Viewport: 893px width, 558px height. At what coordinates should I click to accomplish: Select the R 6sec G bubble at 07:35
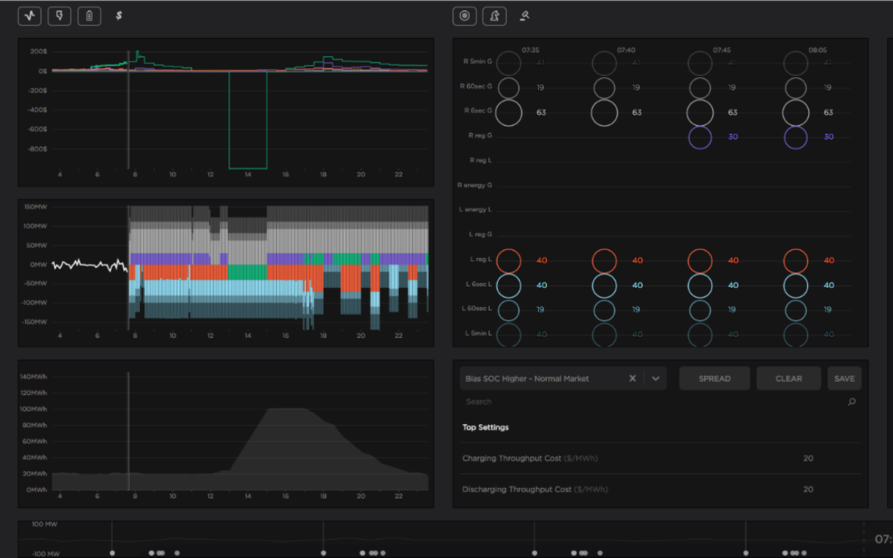click(509, 113)
